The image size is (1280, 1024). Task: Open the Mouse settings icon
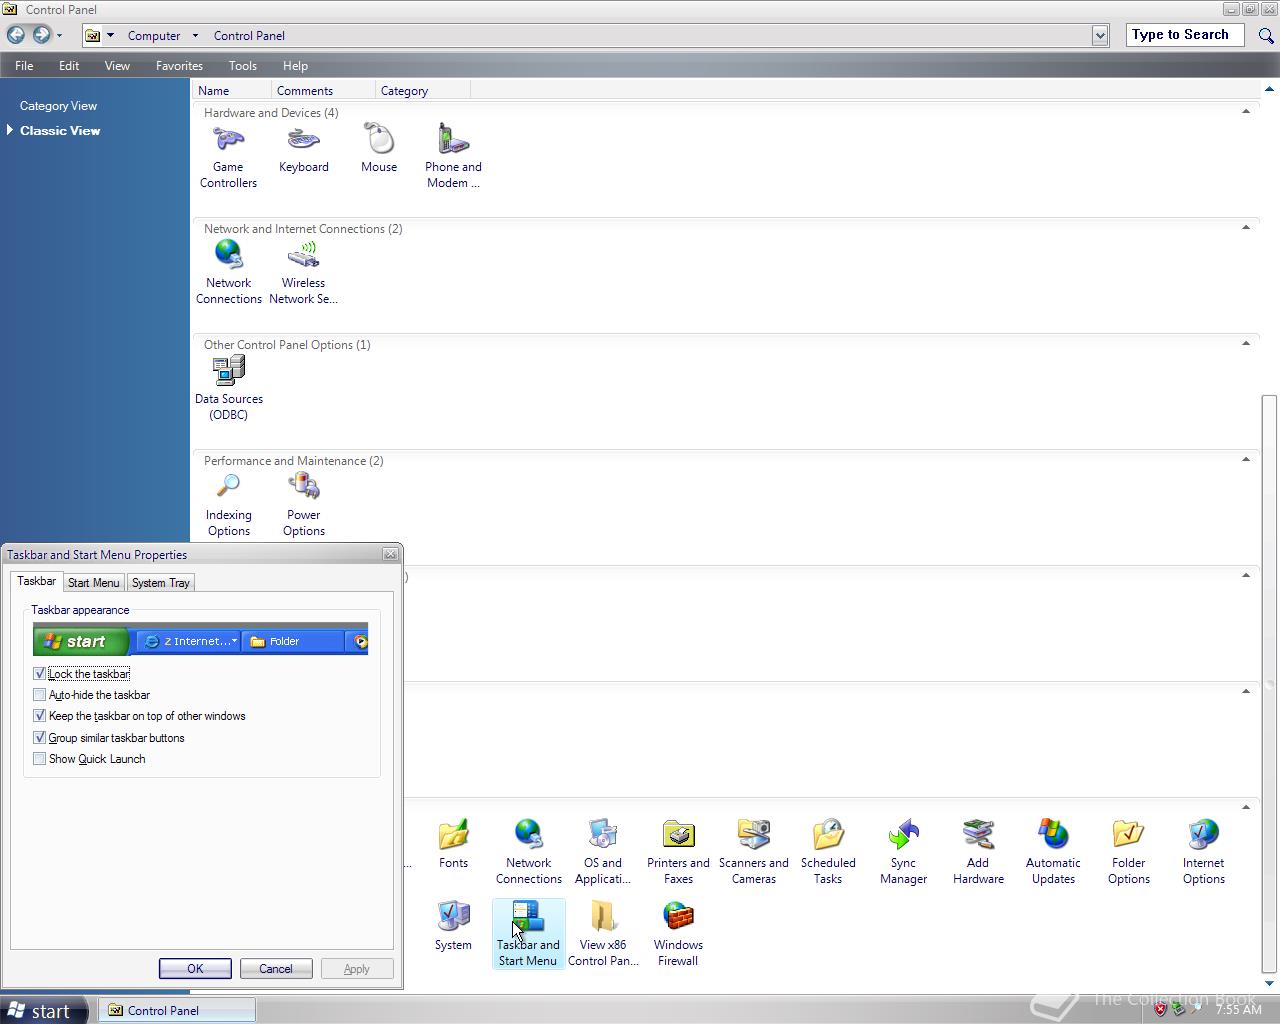click(379, 149)
